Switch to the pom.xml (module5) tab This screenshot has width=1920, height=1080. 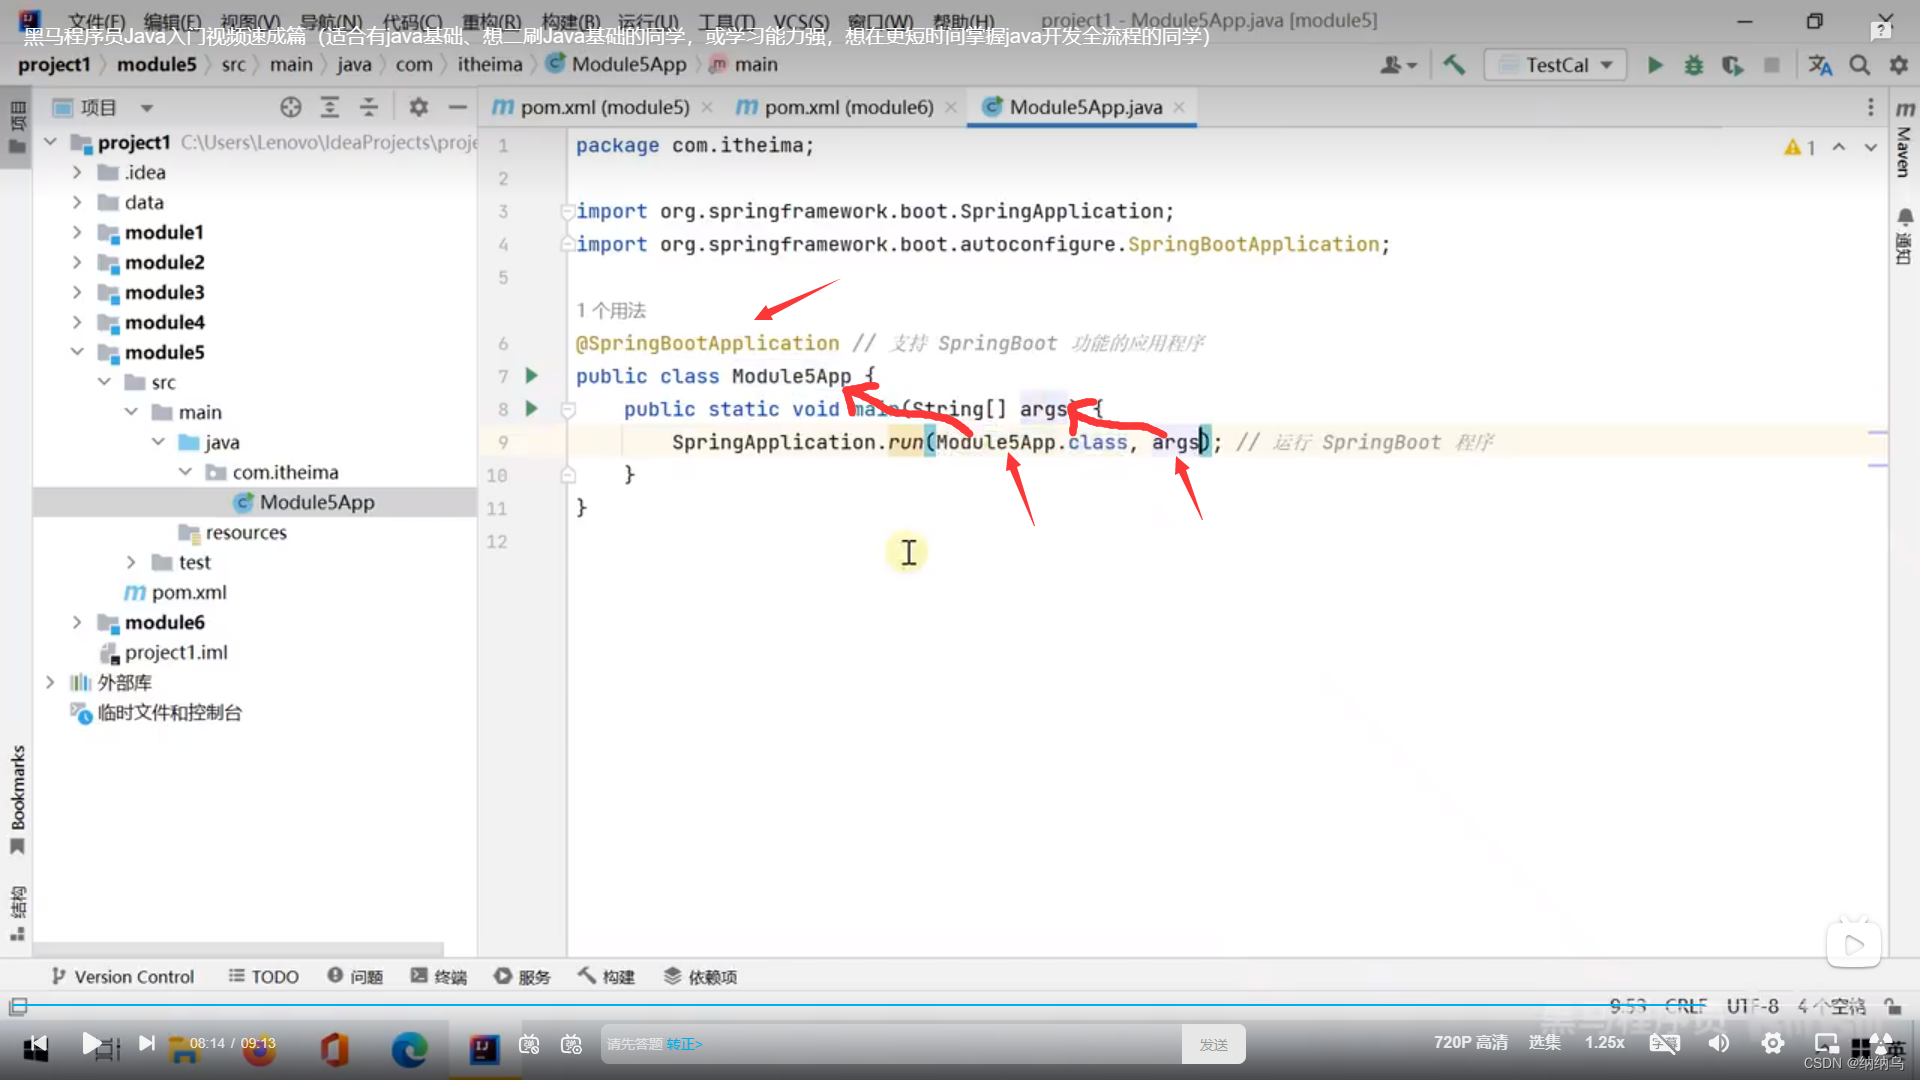(x=603, y=107)
